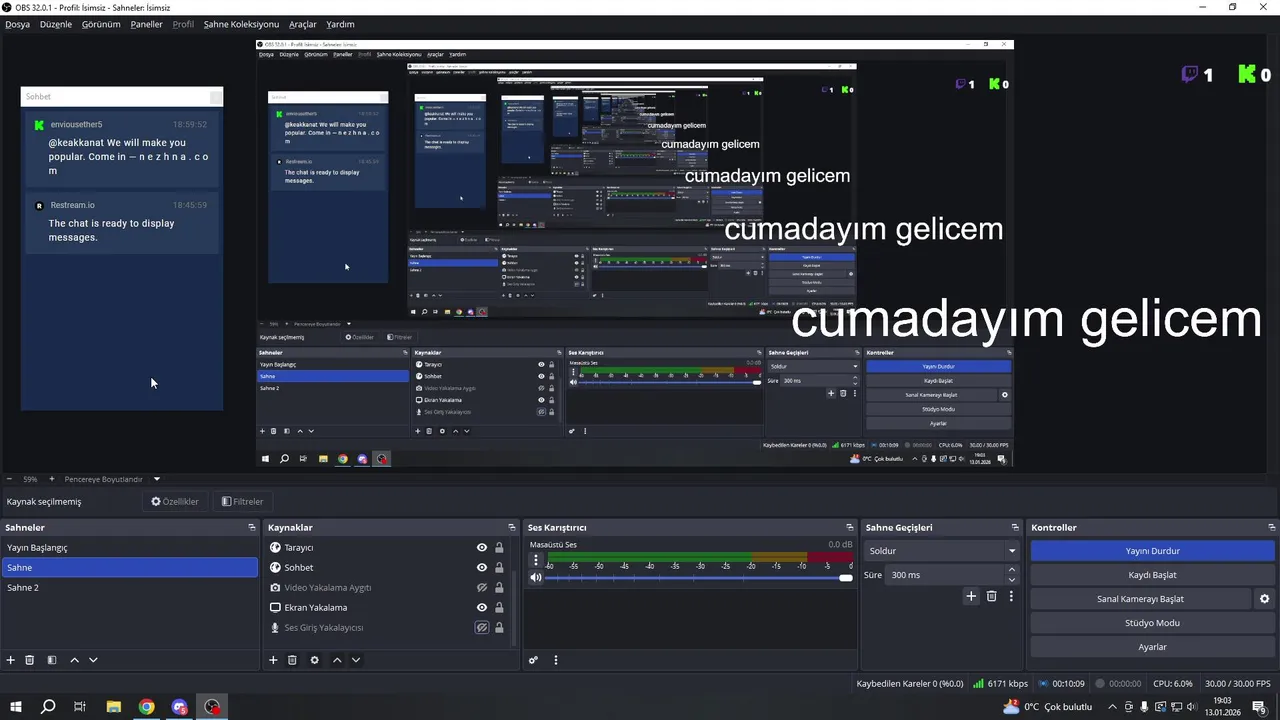Open Windows search on the taskbar
The height and width of the screenshot is (720, 1280).
coord(47,707)
